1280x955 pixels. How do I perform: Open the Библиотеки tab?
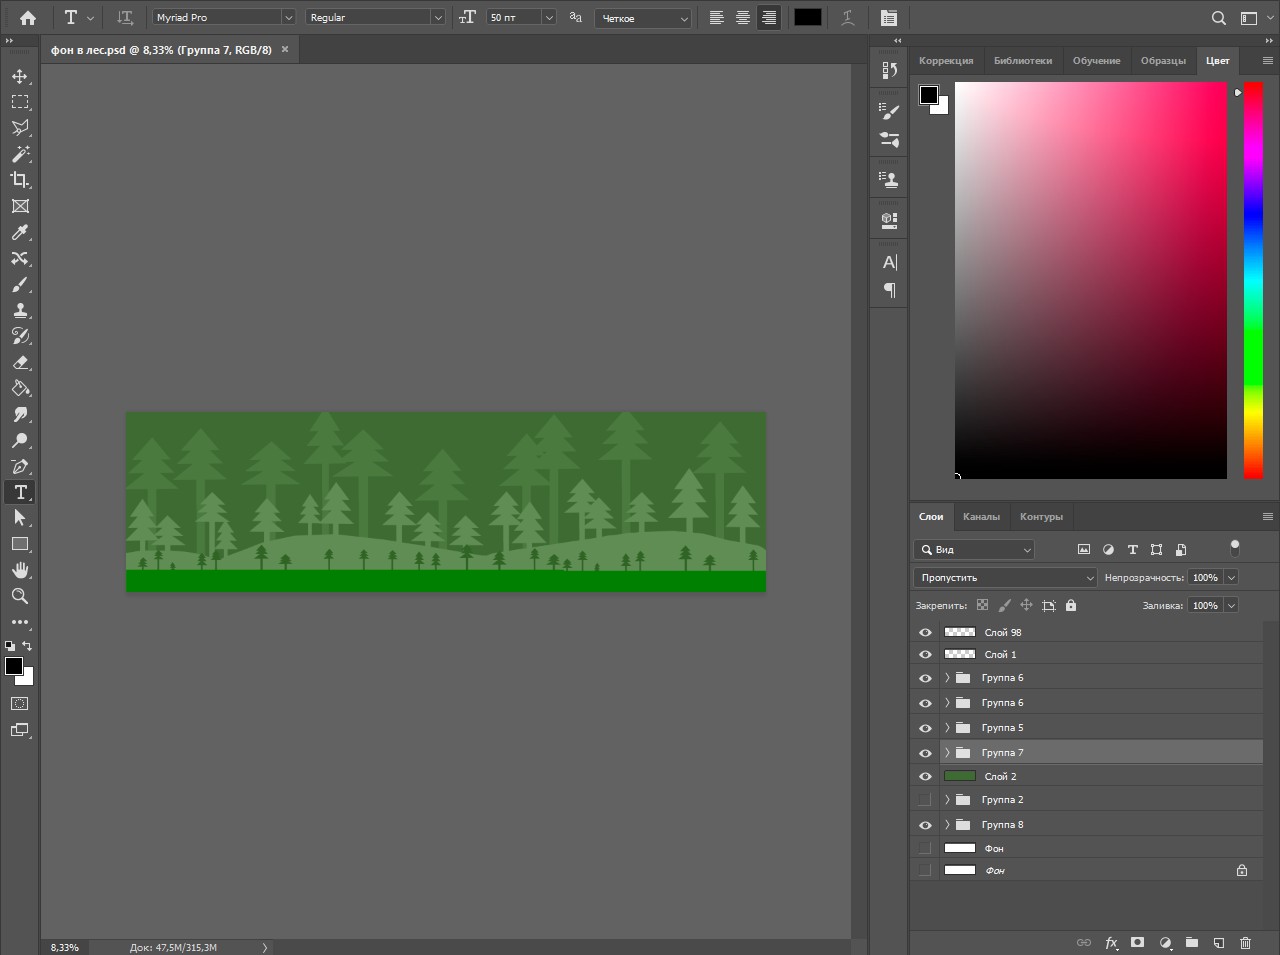pyautogui.click(x=1023, y=61)
